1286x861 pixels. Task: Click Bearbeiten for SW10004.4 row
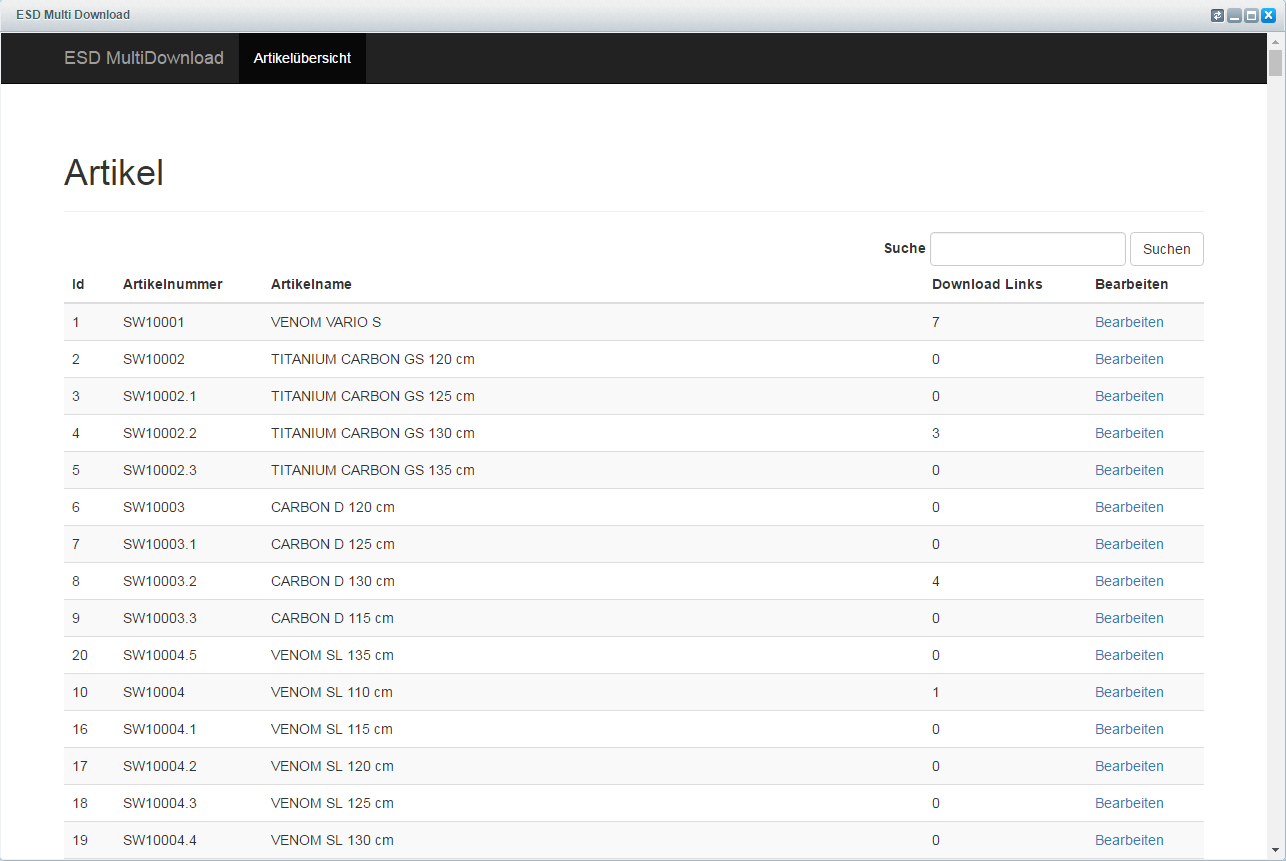click(x=1129, y=840)
